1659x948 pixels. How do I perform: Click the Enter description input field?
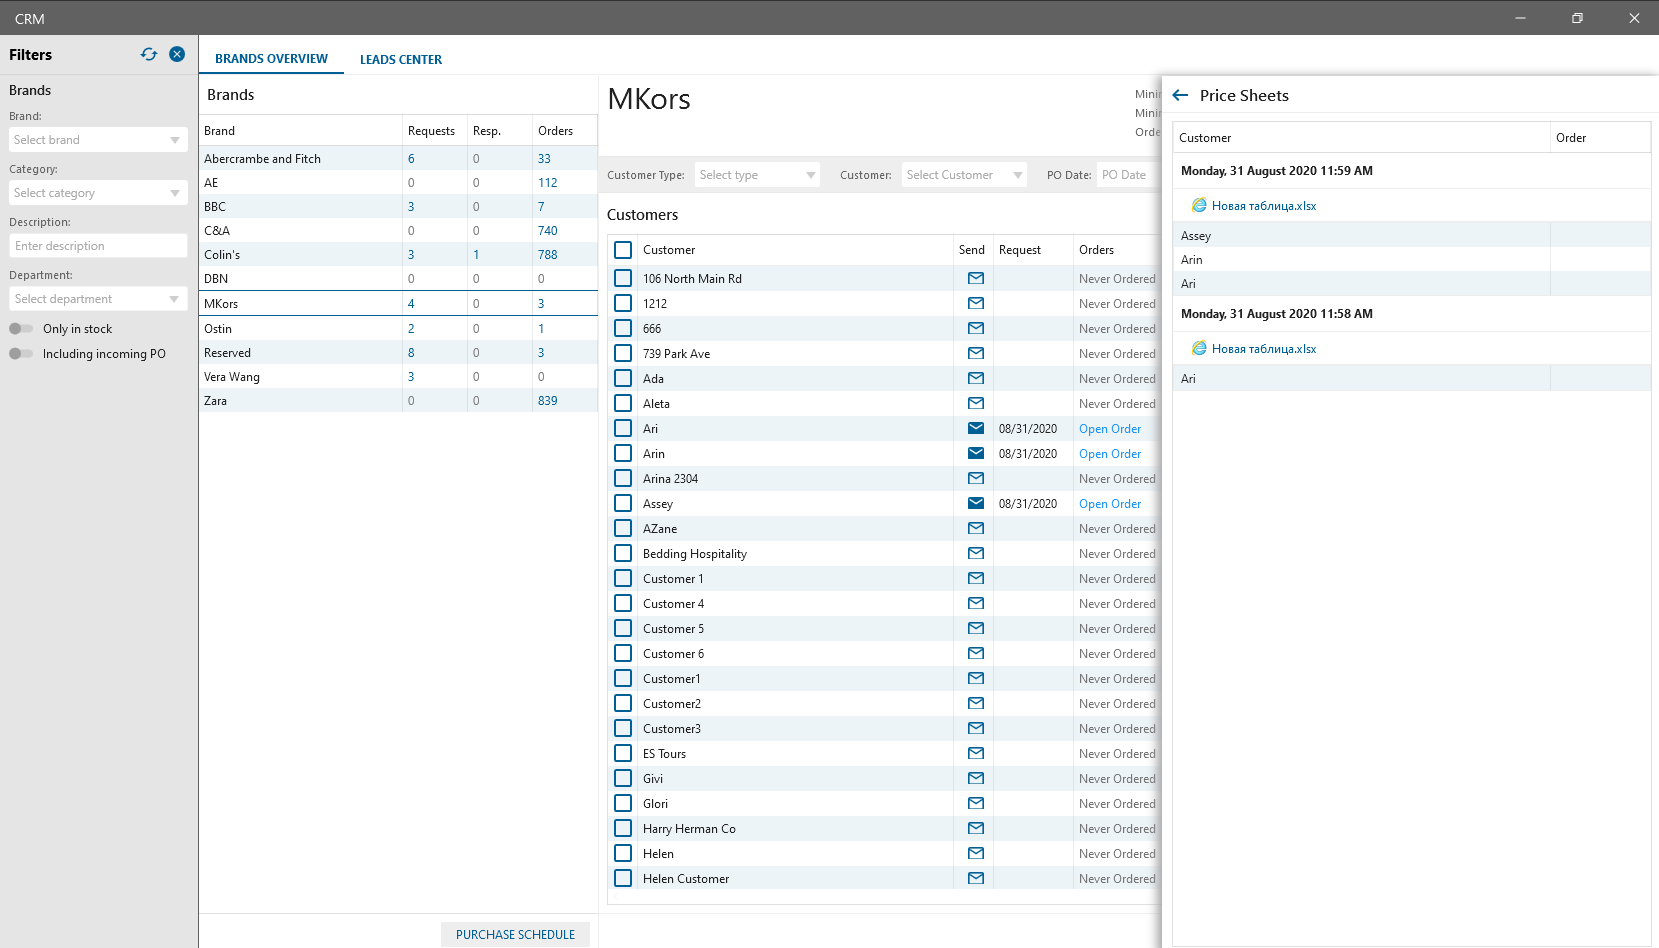pos(98,246)
